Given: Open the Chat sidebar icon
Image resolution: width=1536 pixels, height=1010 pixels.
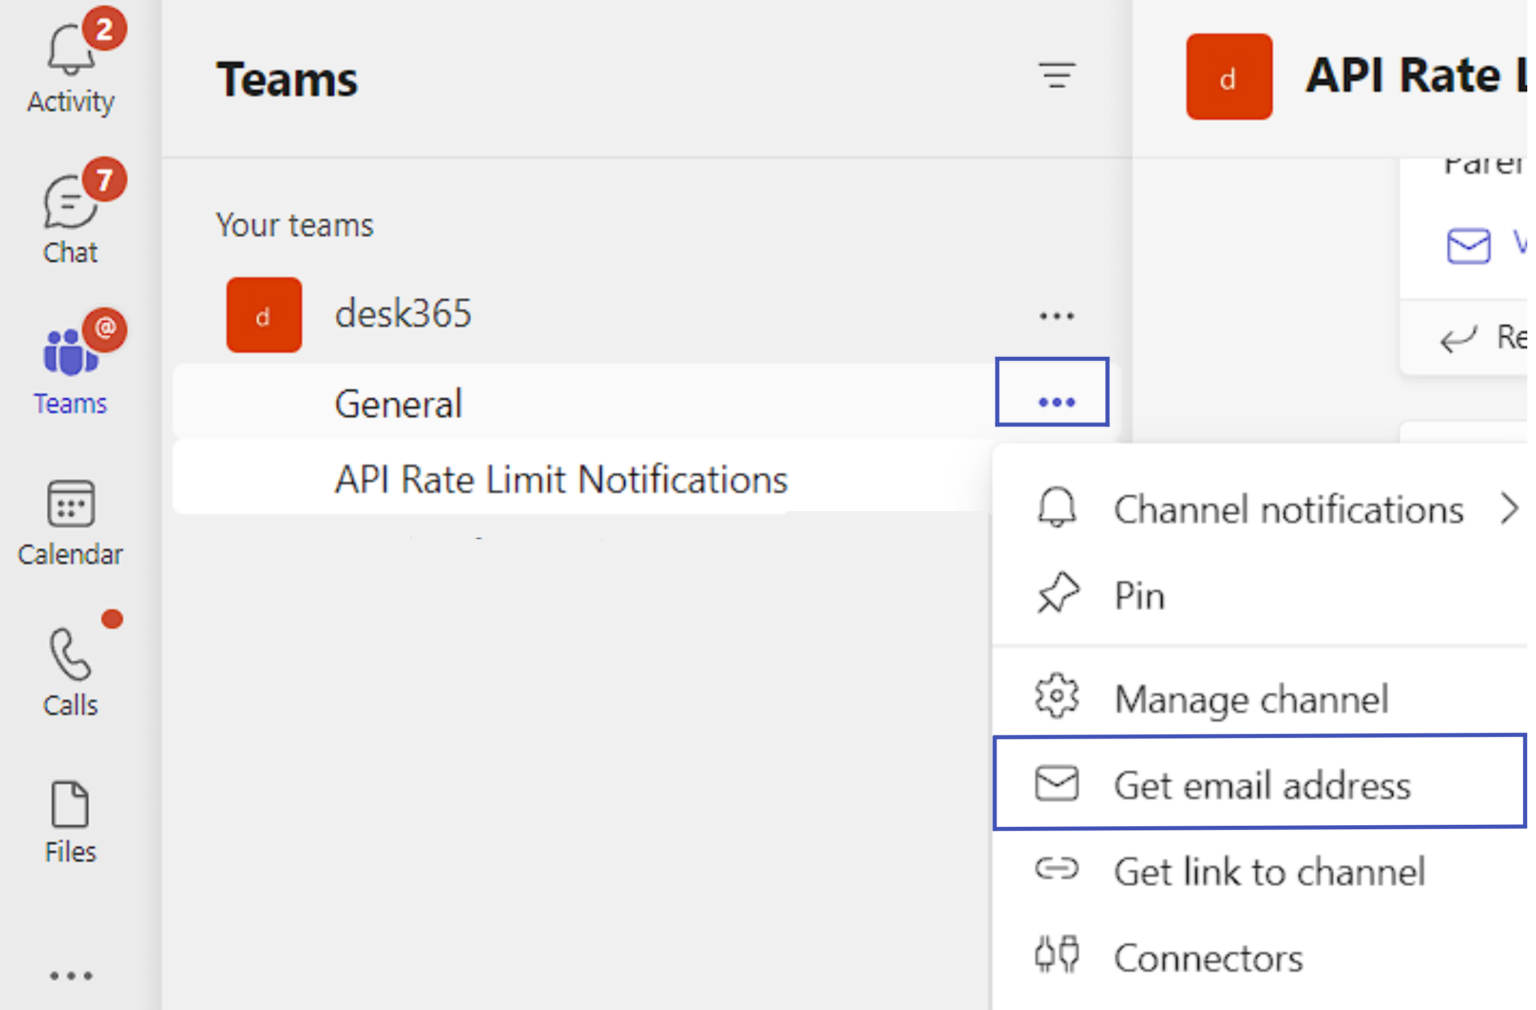Looking at the screenshot, I should (70, 205).
